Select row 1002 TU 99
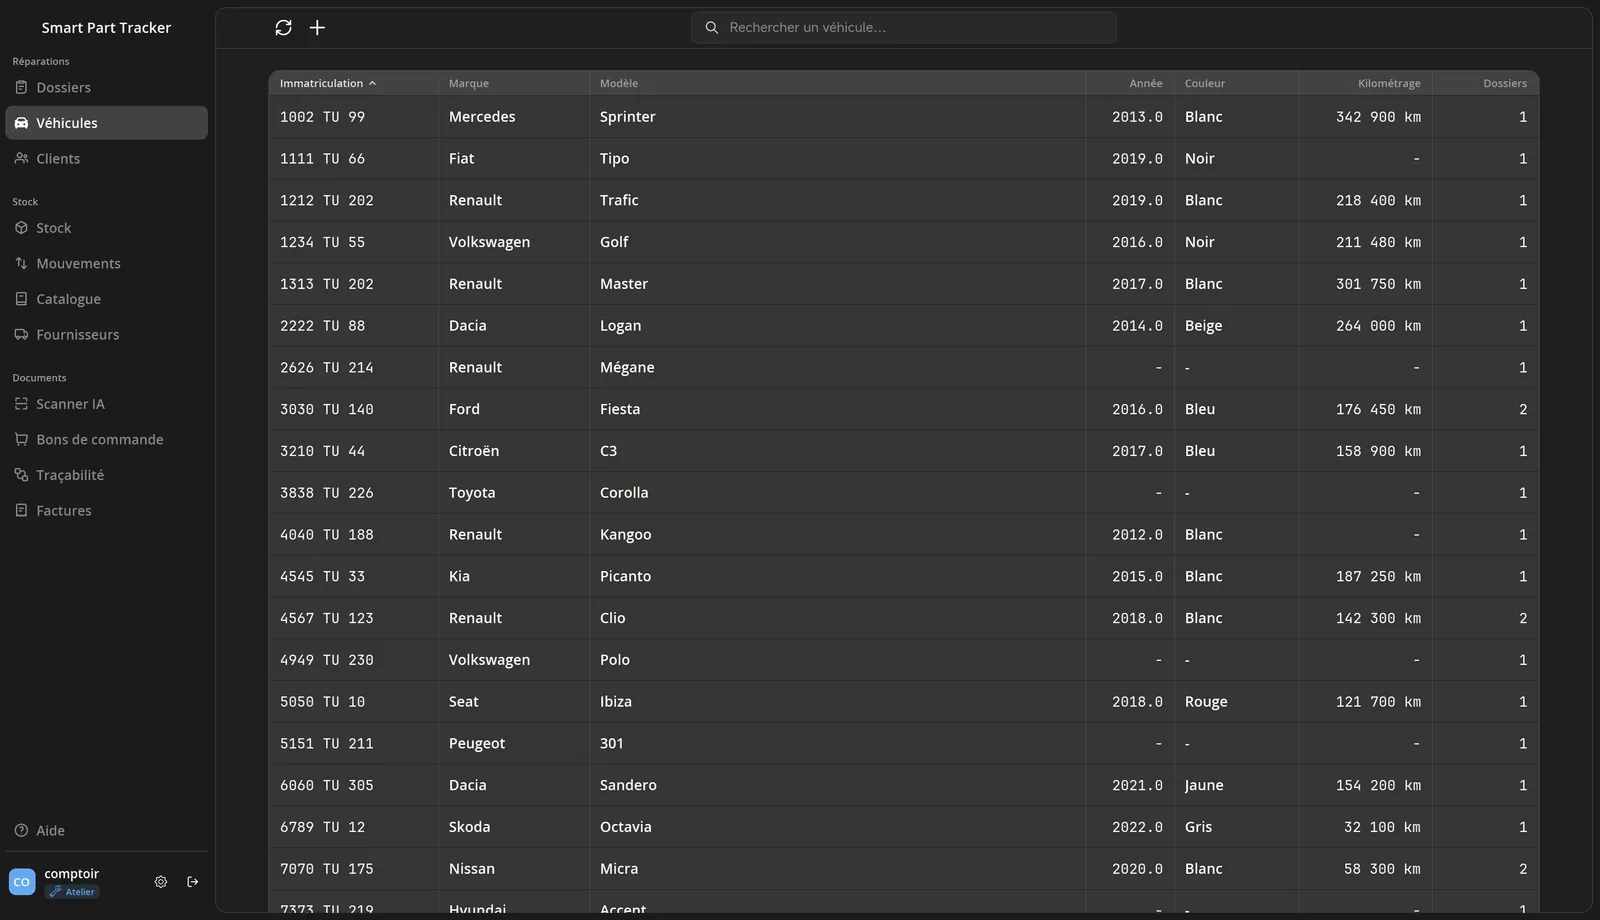 click(904, 117)
